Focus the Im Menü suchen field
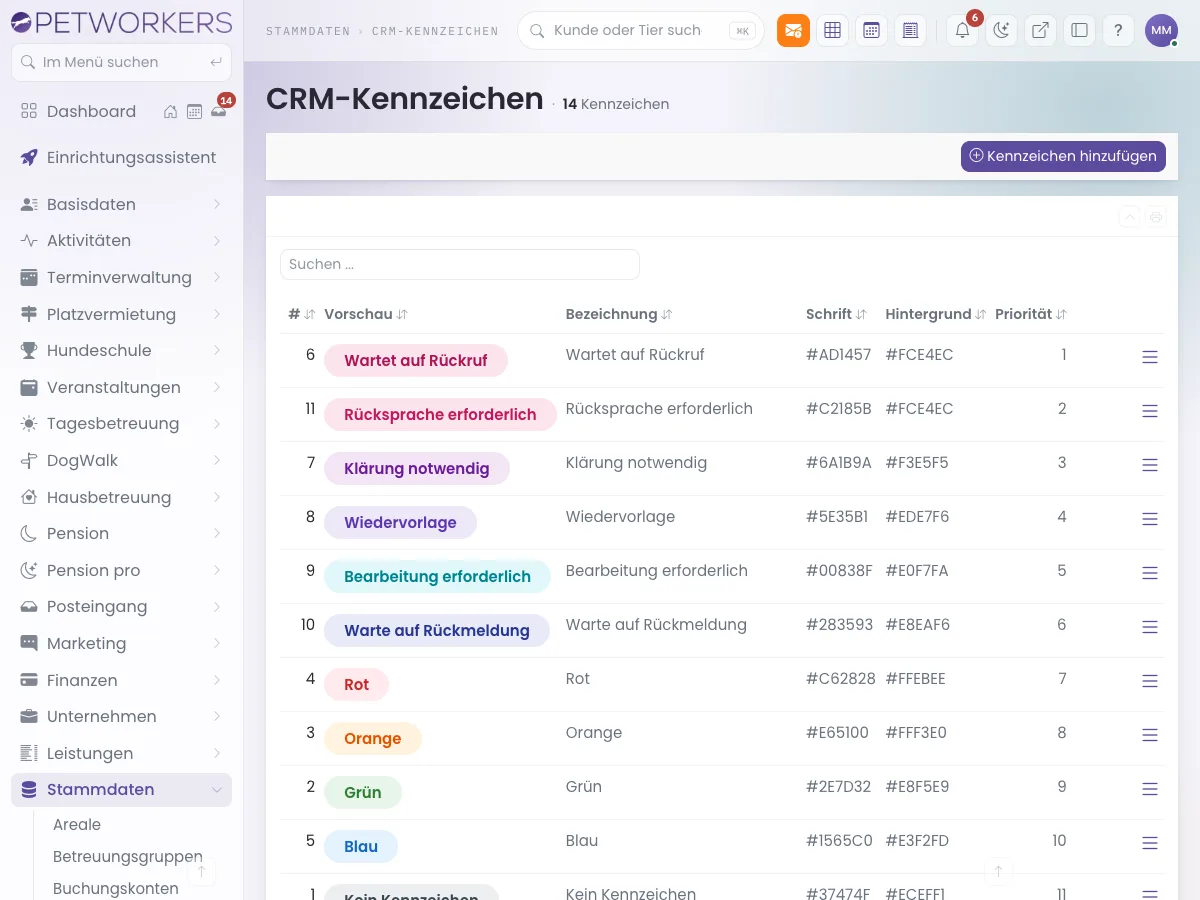The image size is (1200, 900). coord(121,62)
